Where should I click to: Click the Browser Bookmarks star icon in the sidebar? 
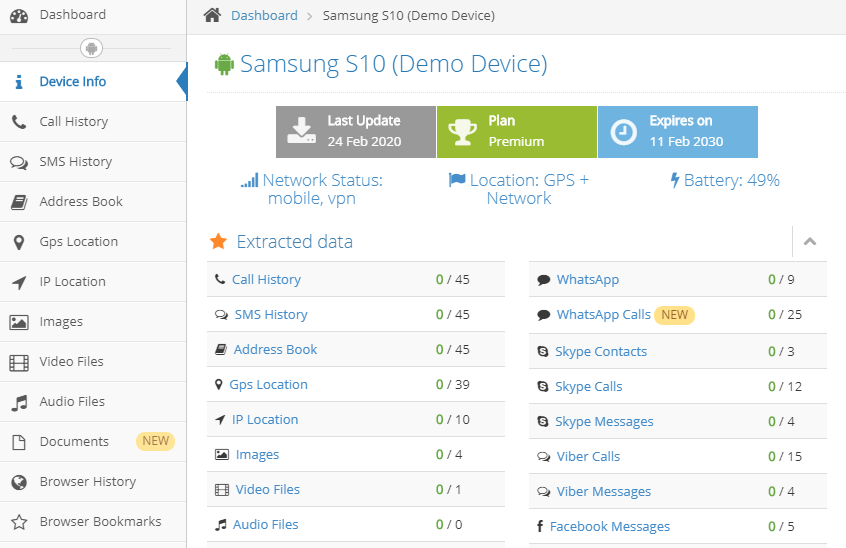pos(19,522)
